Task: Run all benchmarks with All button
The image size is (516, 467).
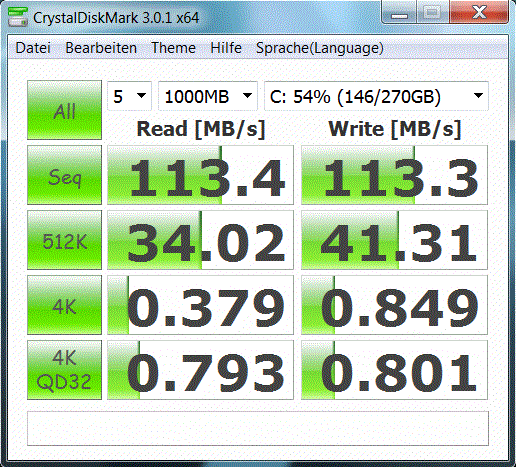Action: click(x=64, y=110)
